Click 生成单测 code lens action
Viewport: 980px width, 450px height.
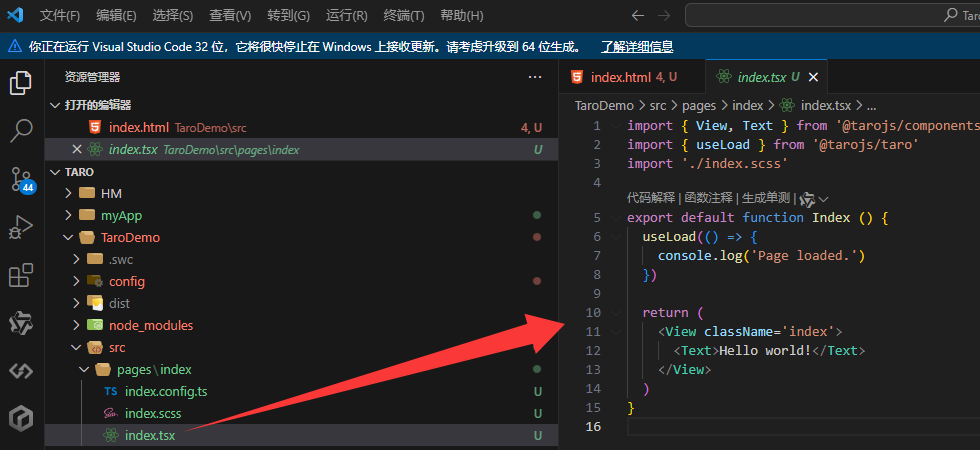[x=766, y=198]
